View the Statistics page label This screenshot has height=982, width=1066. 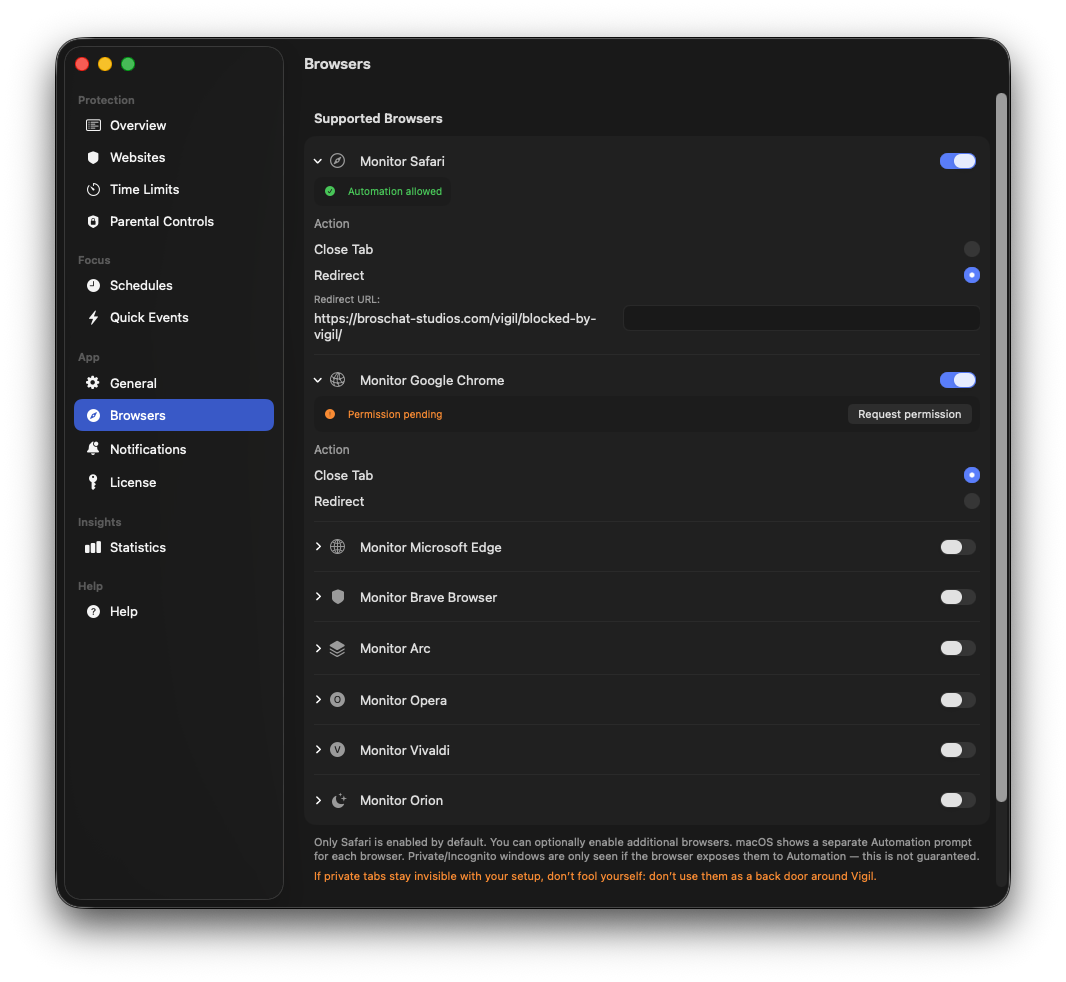138,547
